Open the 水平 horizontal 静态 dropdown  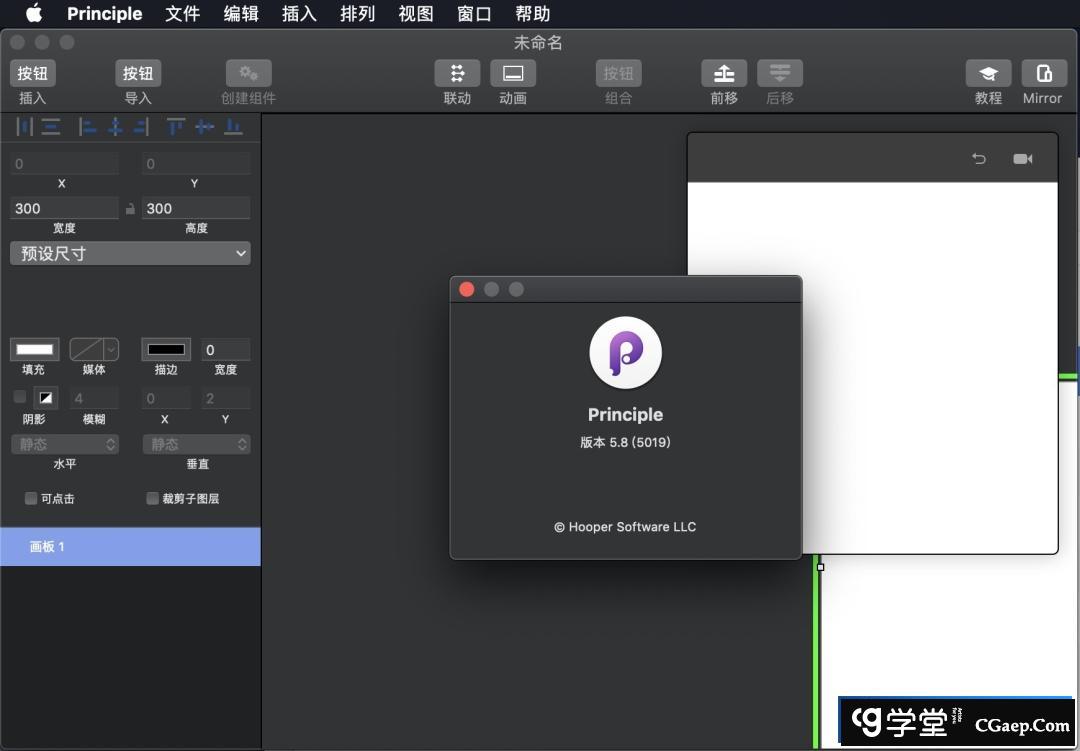65,444
